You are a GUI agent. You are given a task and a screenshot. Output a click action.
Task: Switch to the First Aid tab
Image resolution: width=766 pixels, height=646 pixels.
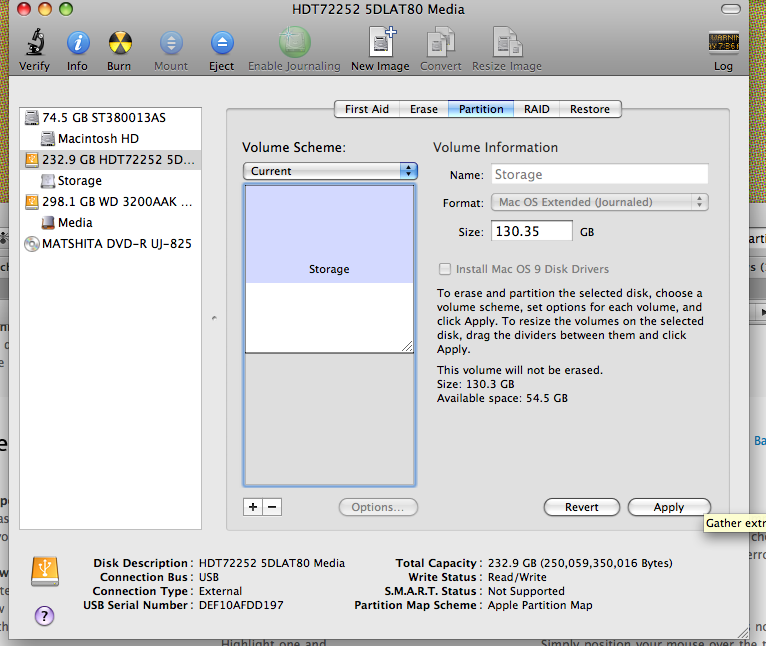(x=367, y=109)
